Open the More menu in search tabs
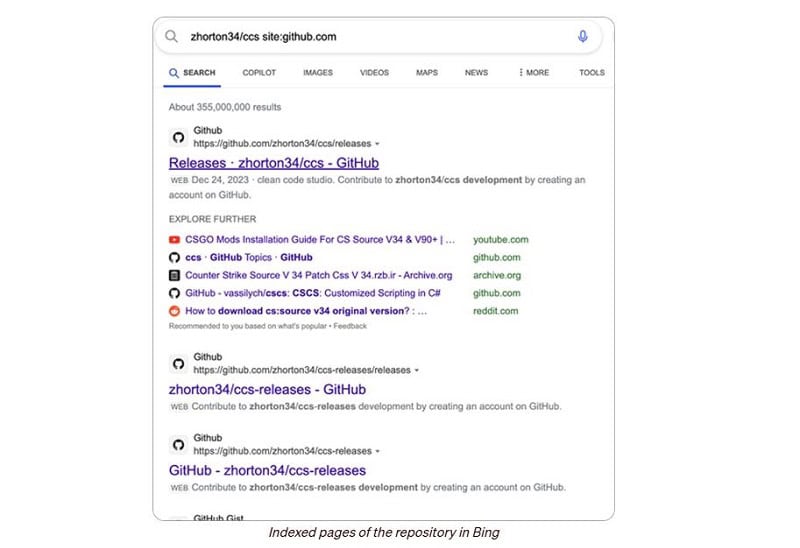This screenshot has height=548, width=800. tap(534, 72)
